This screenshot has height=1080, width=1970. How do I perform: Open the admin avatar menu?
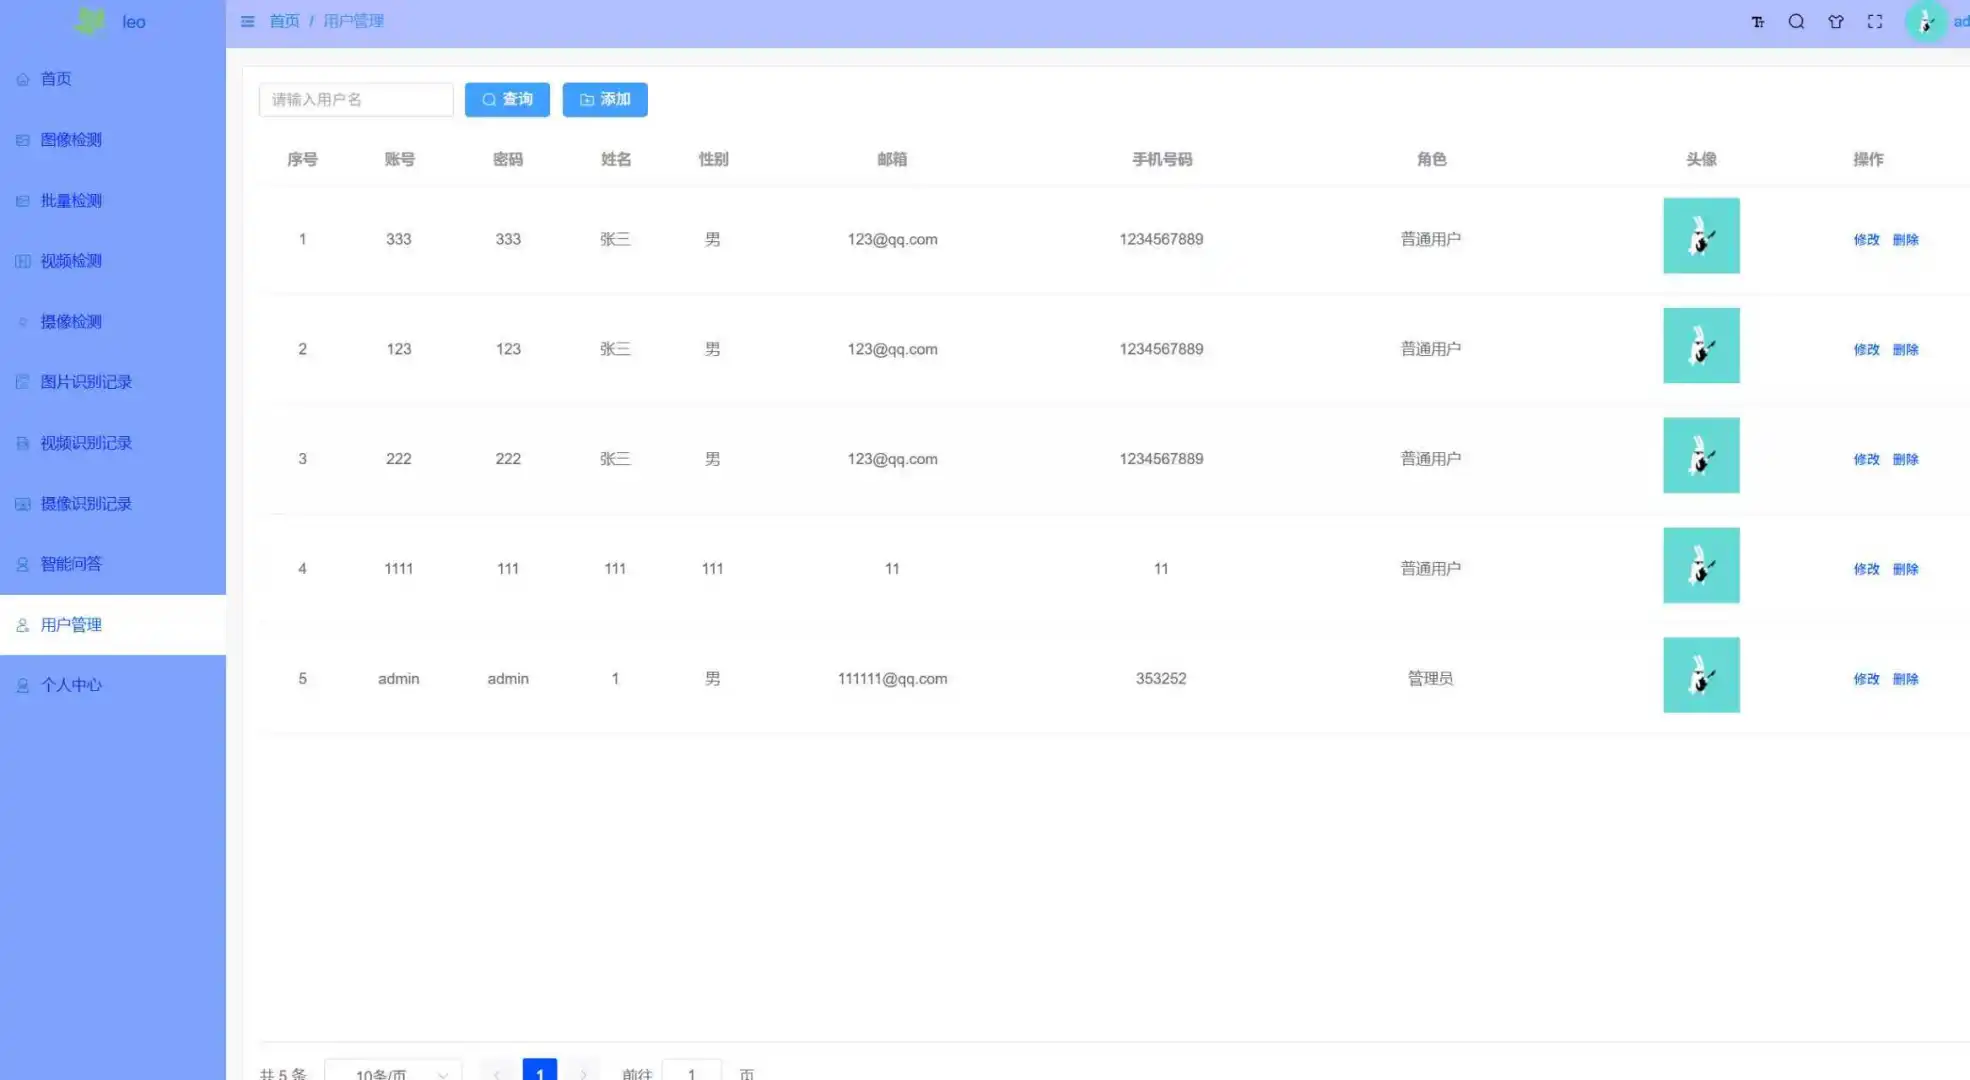(x=1925, y=21)
